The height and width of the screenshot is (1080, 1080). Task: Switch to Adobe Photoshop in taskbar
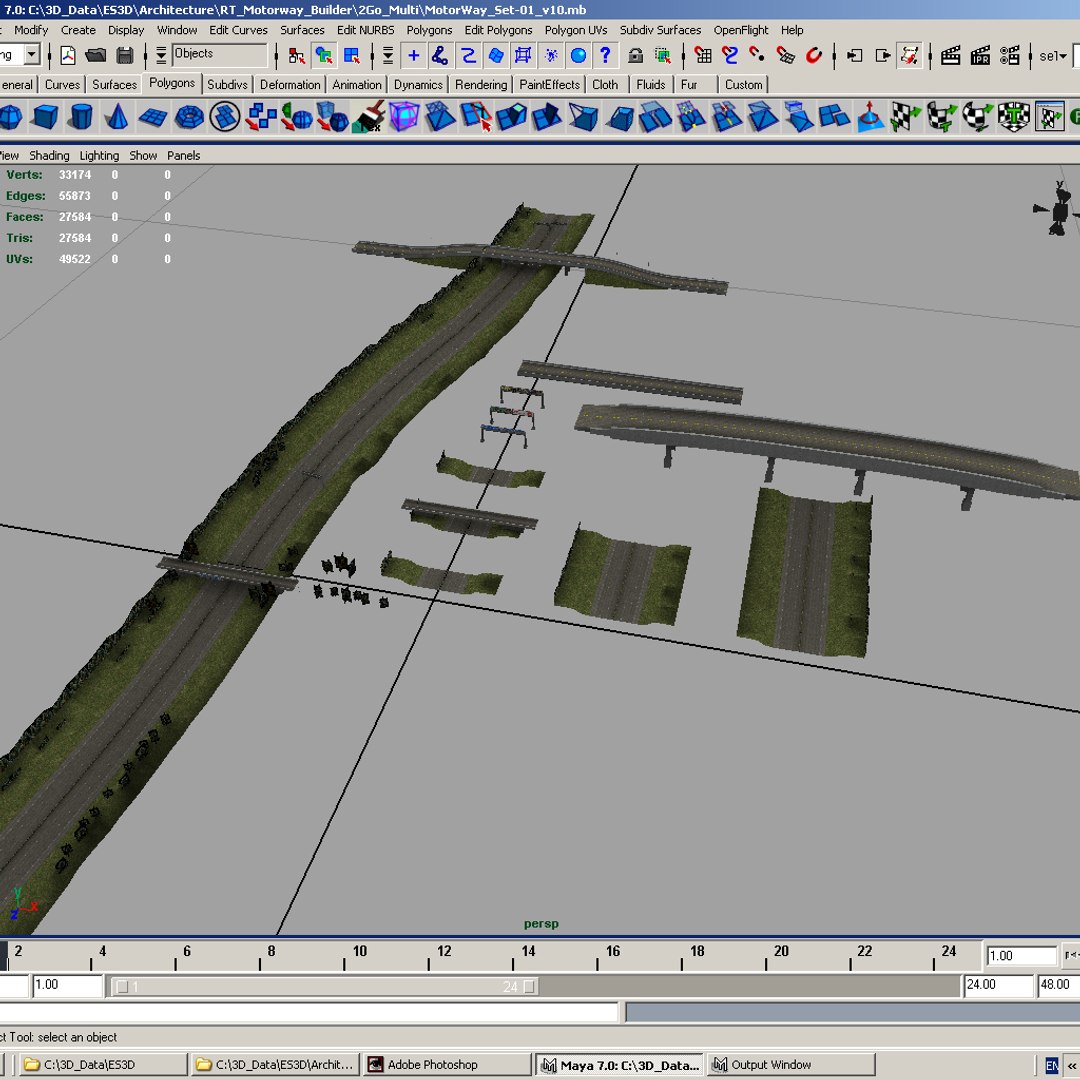[x=447, y=1064]
